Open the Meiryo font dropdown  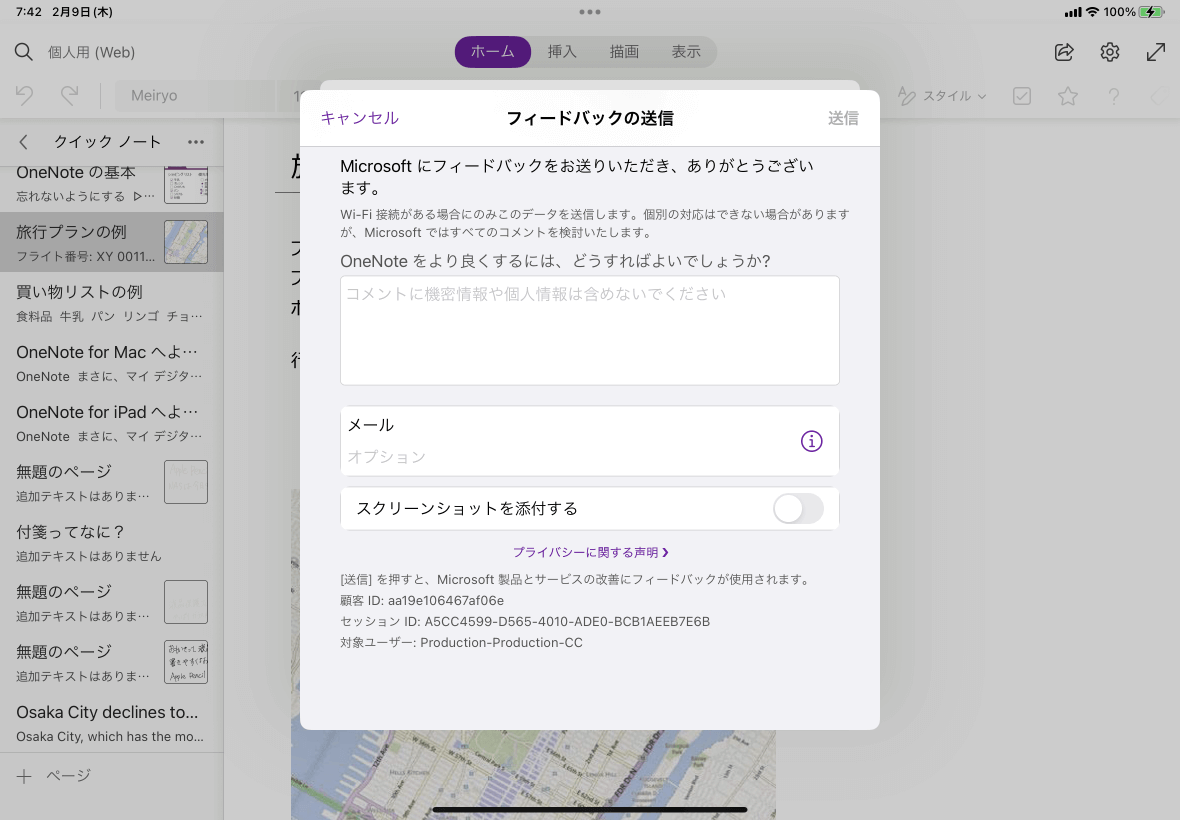(195, 95)
